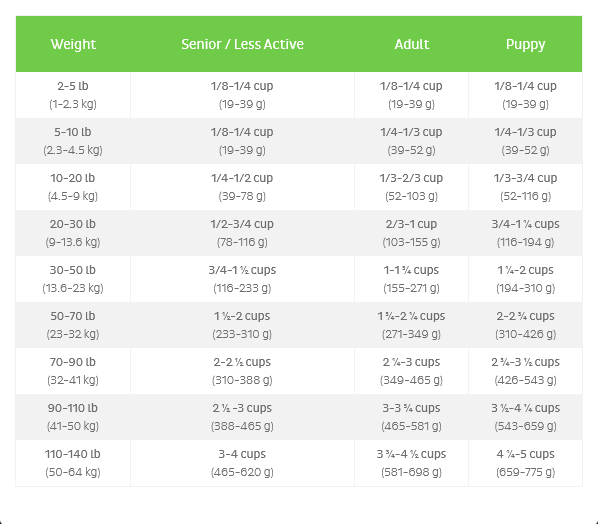Select the 50–70 lb weight cell
The image size is (598, 524).
(x=73, y=325)
